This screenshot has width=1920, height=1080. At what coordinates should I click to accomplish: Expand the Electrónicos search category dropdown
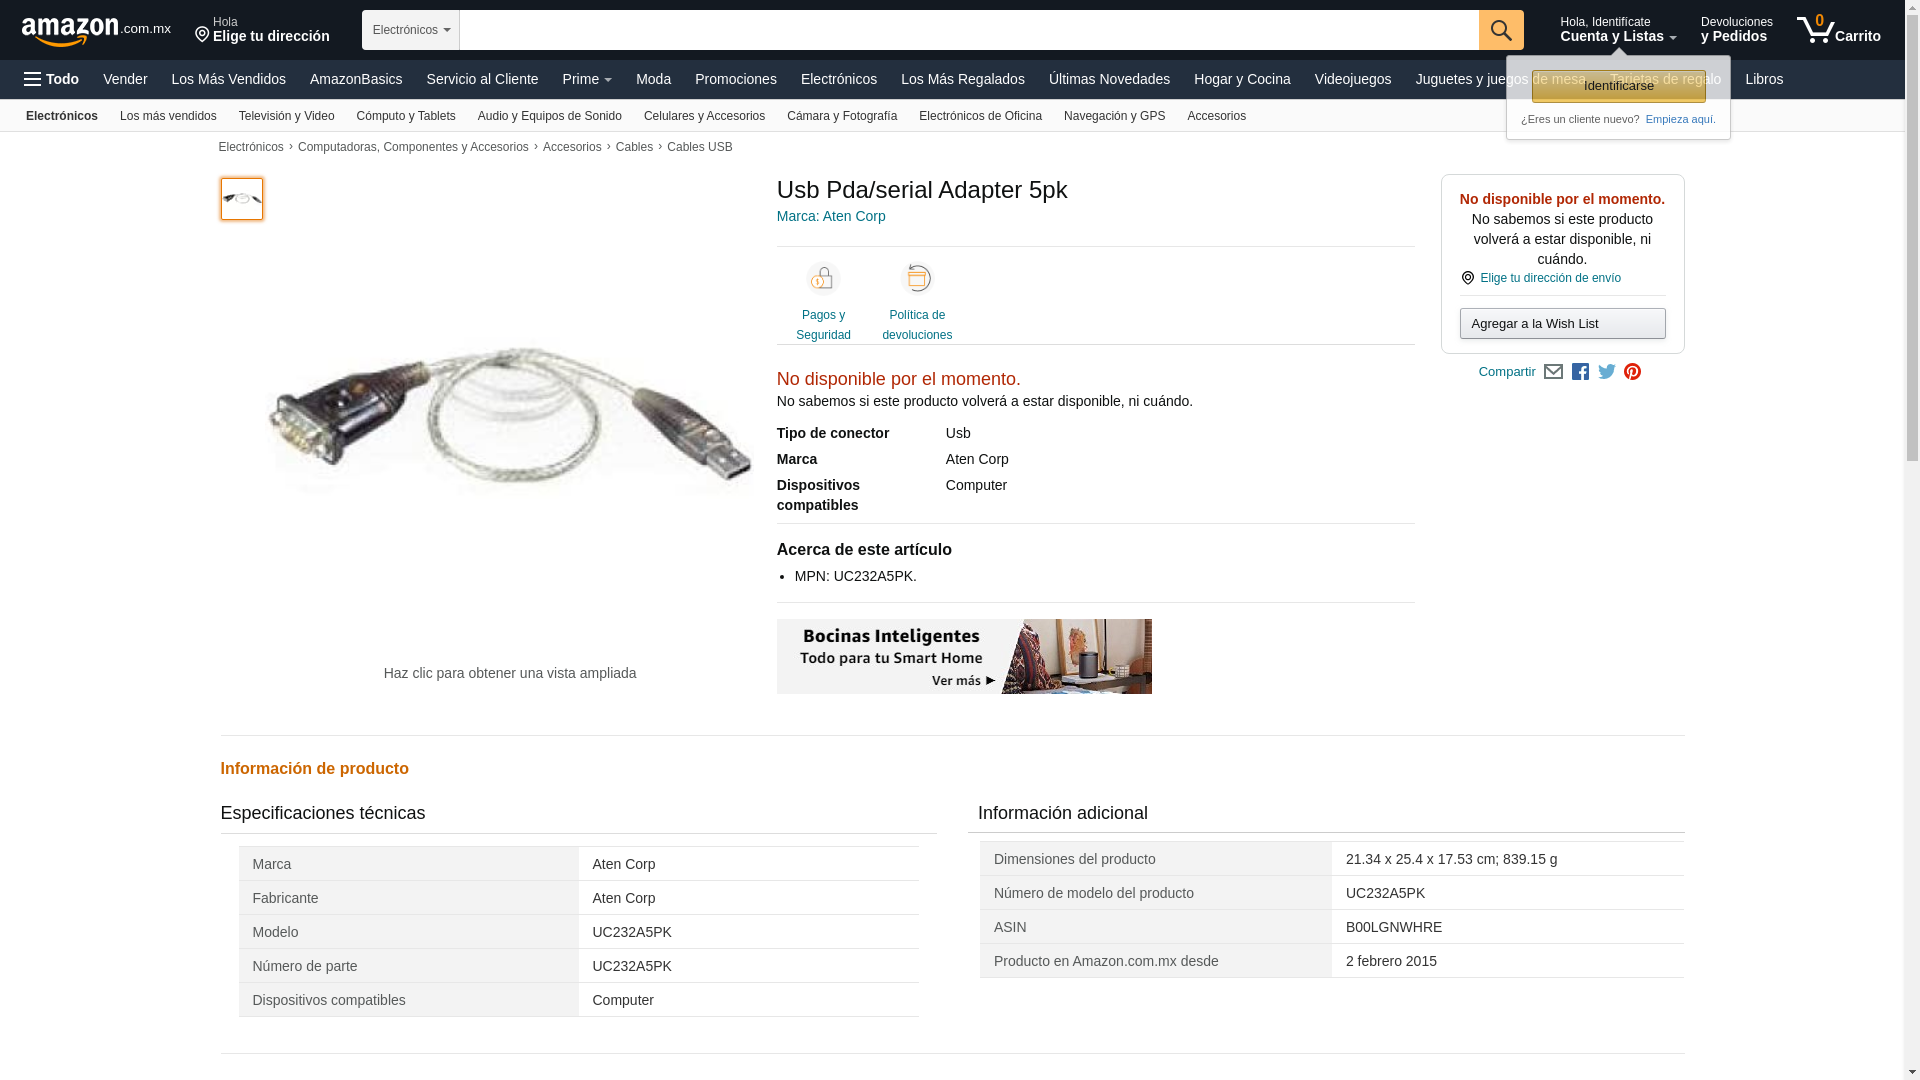click(x=411, y=30)
